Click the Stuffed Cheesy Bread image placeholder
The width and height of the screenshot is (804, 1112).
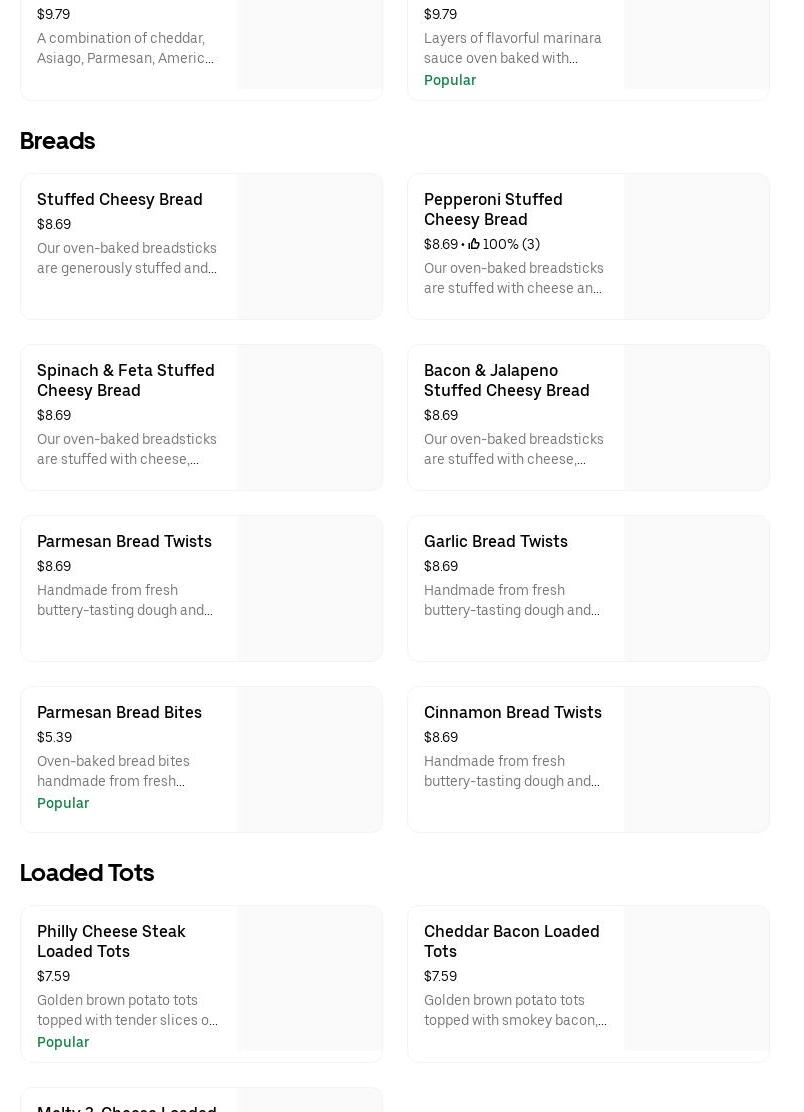[x=310, y=246]
